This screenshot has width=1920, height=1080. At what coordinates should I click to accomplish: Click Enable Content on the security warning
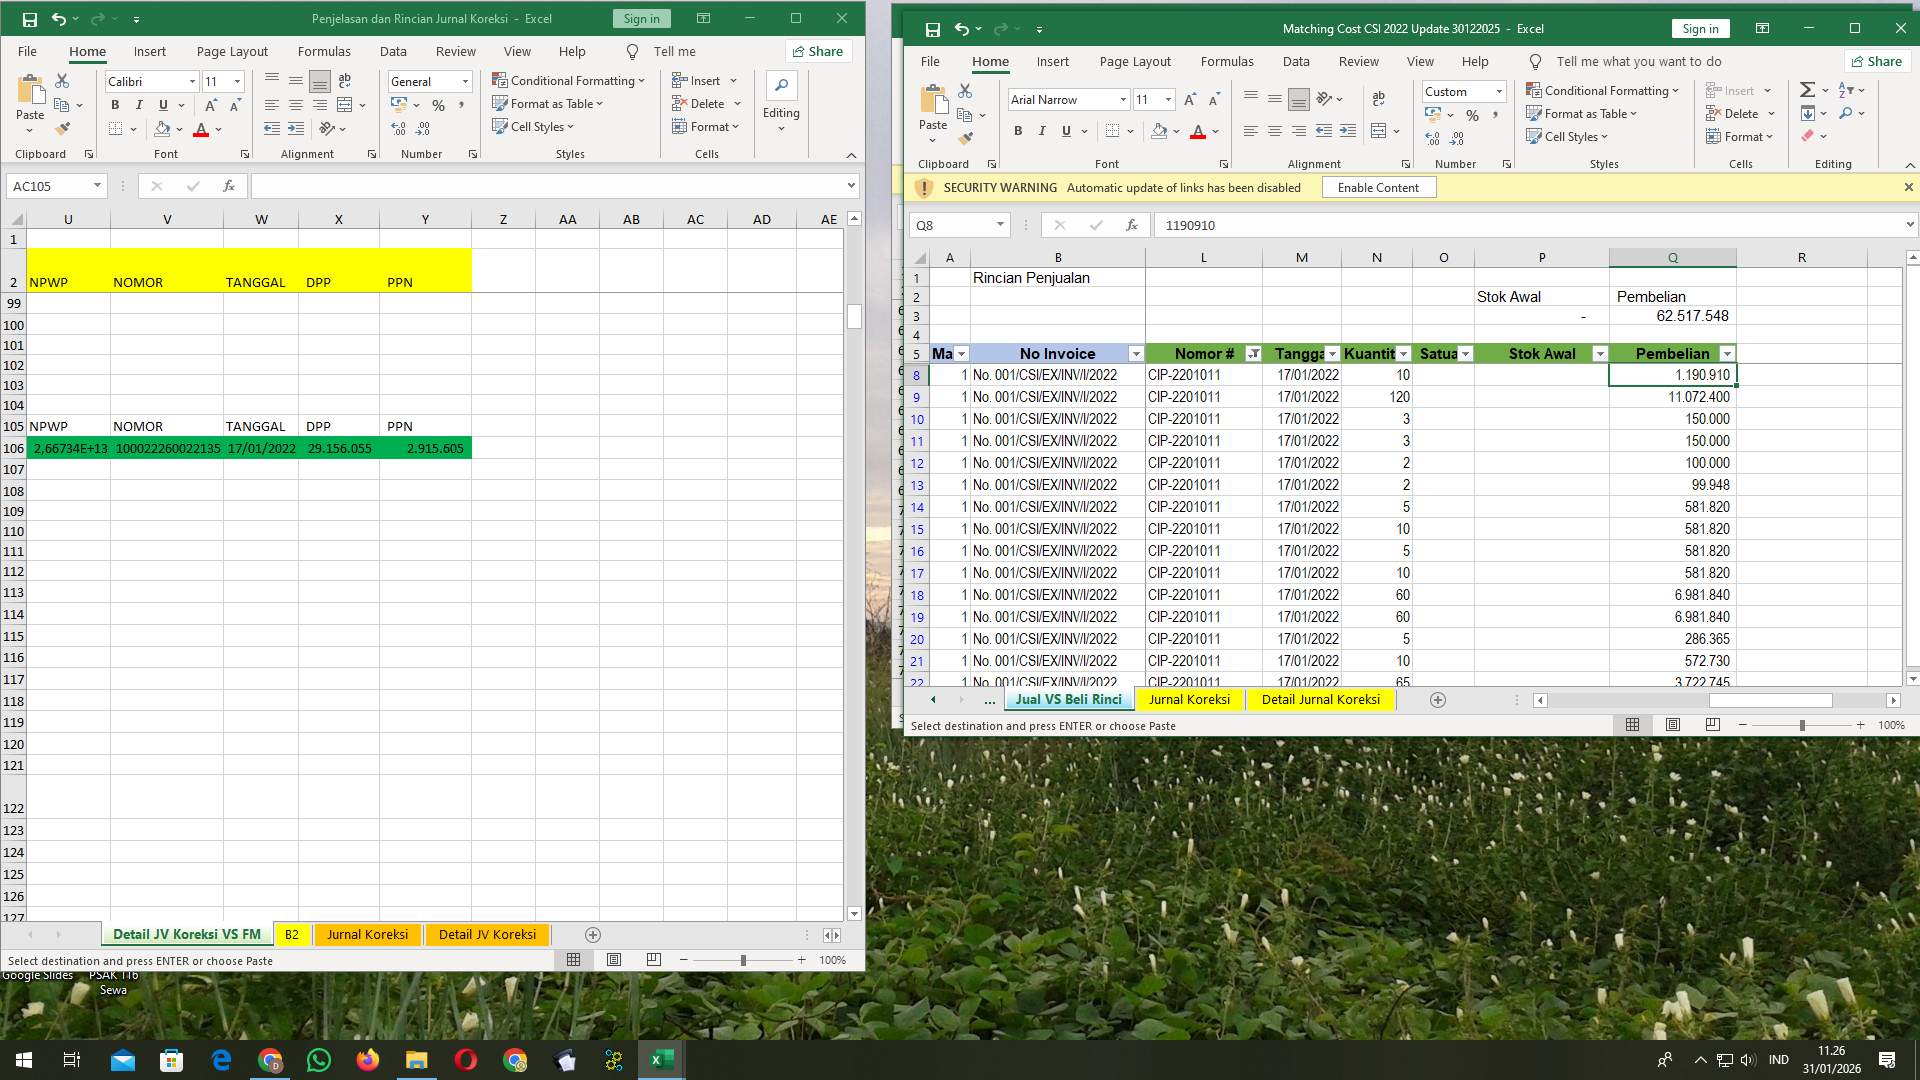1378,187
